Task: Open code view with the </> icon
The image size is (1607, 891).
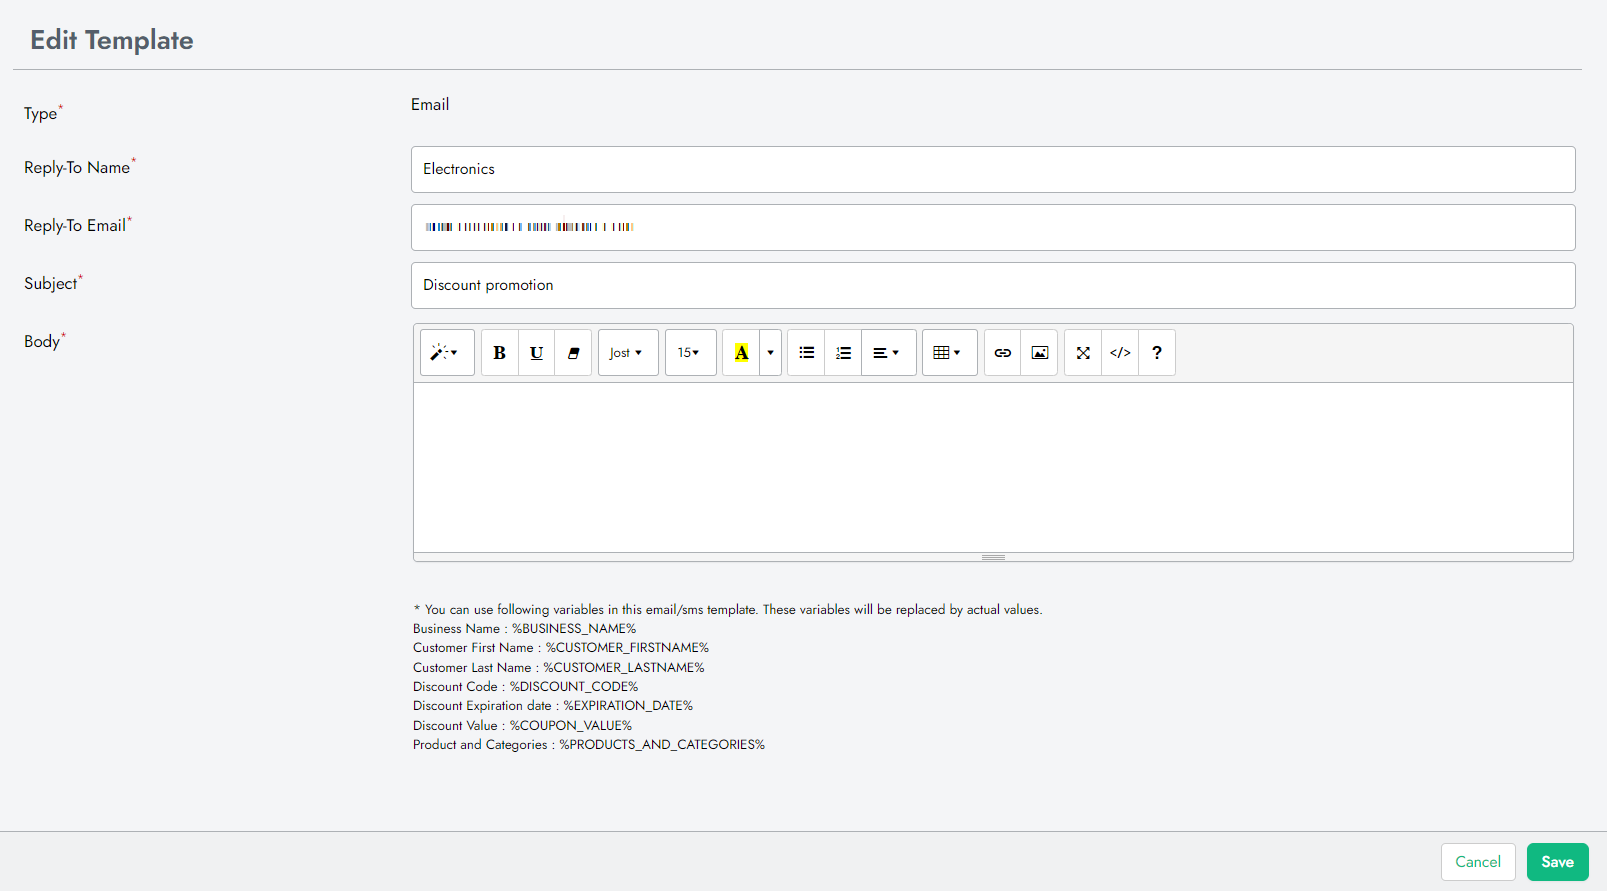Action: [1120, 353]
